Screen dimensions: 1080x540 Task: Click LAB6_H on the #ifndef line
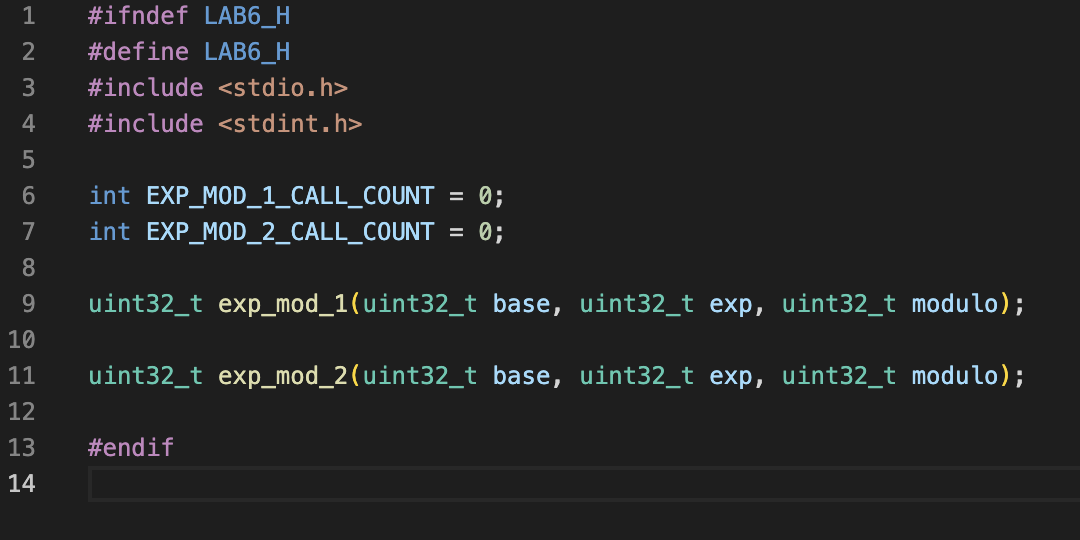247,16
